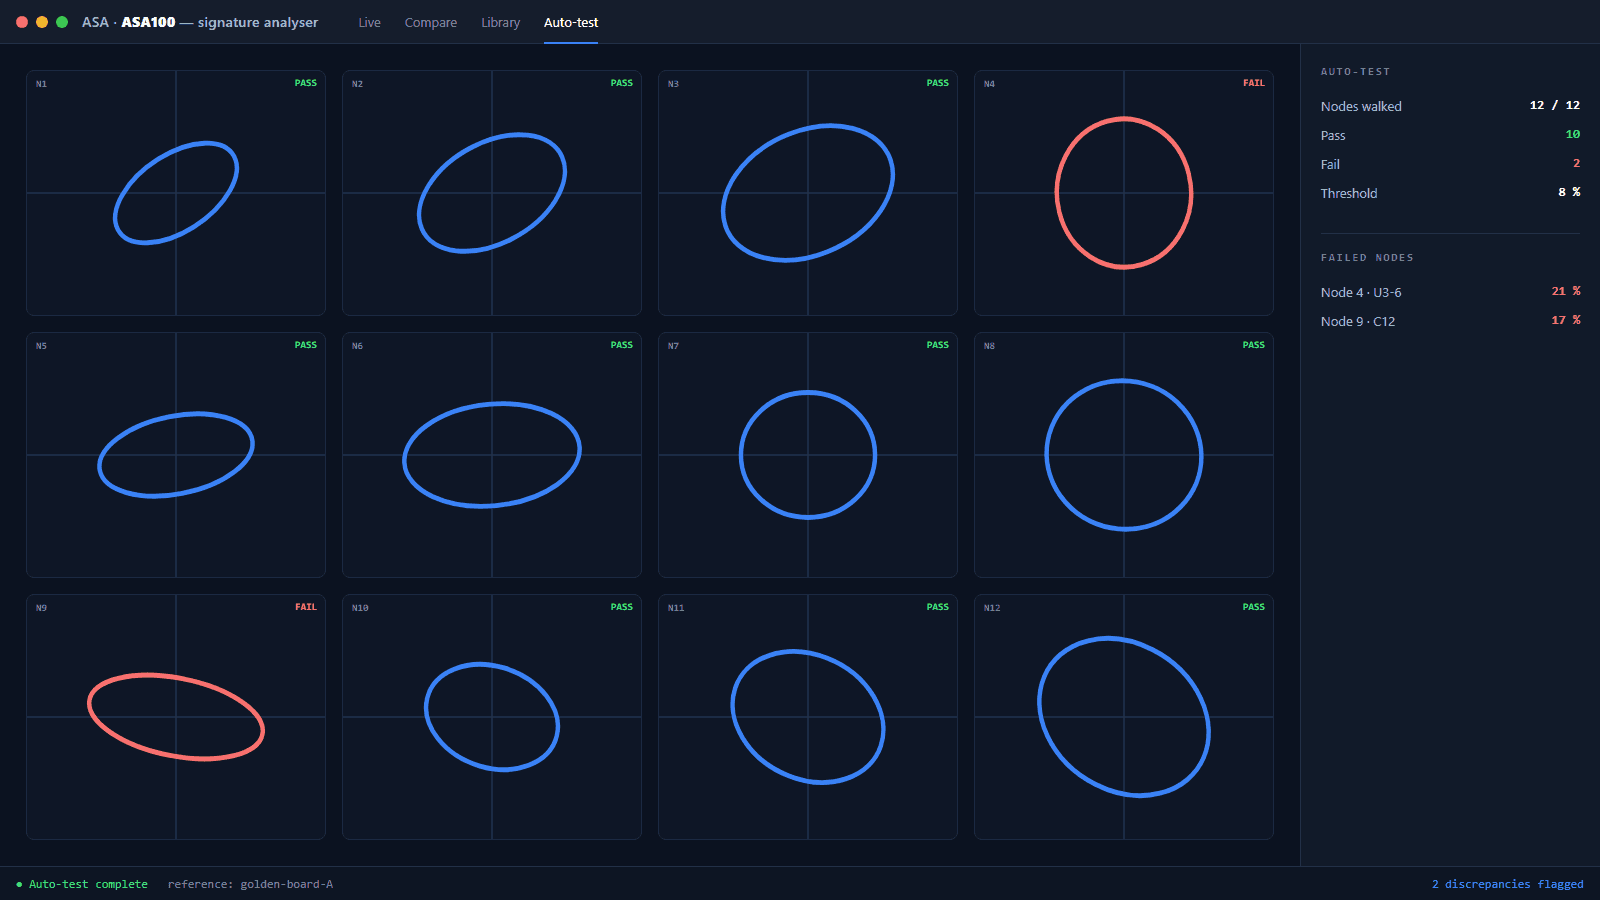This screenshot has width=1600, height=900.
Task: Open the Compare tab
Action: click(x=430, y=22)
